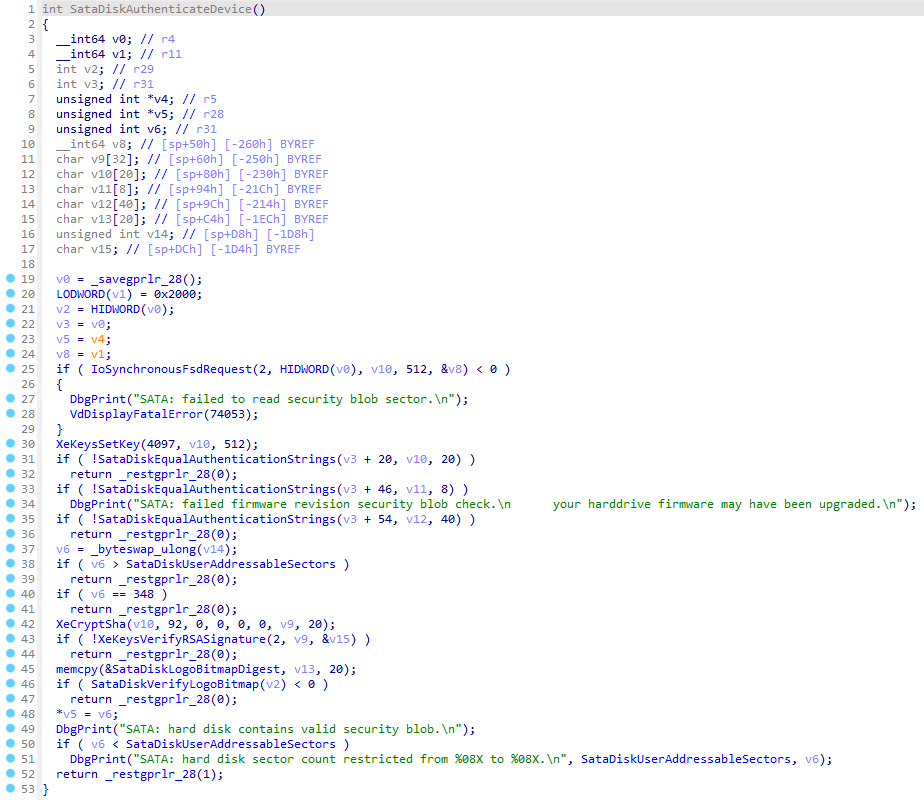Select '*v5 = v6' assignment

click(x=87, y=715)
